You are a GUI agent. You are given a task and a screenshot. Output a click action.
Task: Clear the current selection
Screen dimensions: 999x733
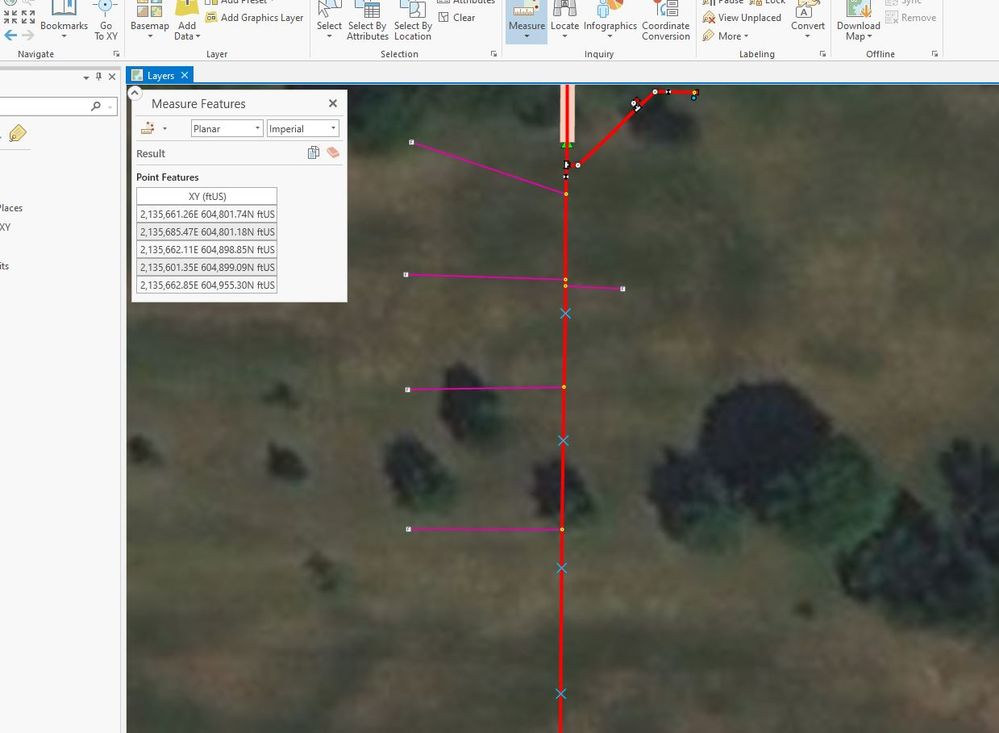pos(457,18)
